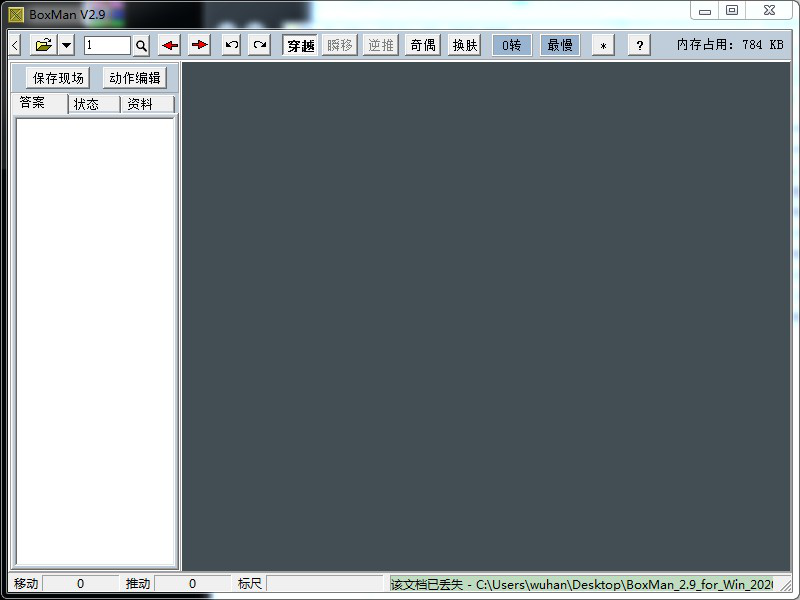Click the undo curved arrow icon

(x=231, y=45)
